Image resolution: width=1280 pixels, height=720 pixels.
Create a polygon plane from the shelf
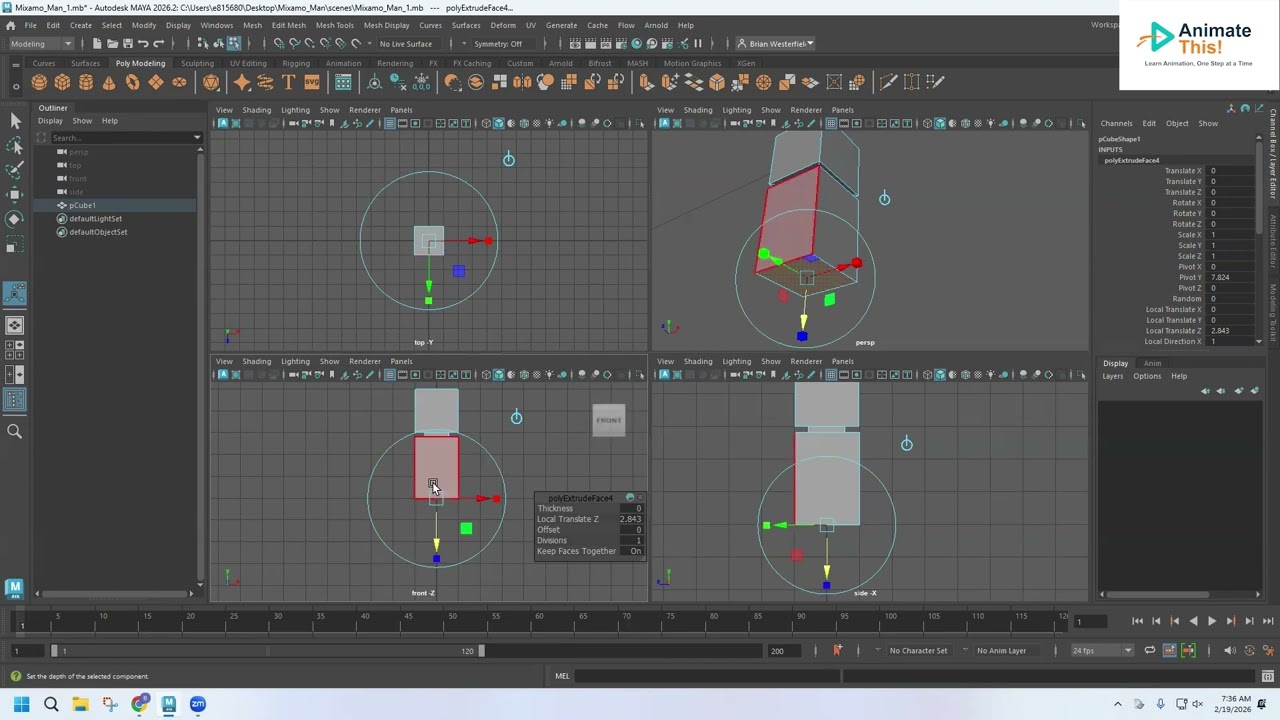click(156, 82)
